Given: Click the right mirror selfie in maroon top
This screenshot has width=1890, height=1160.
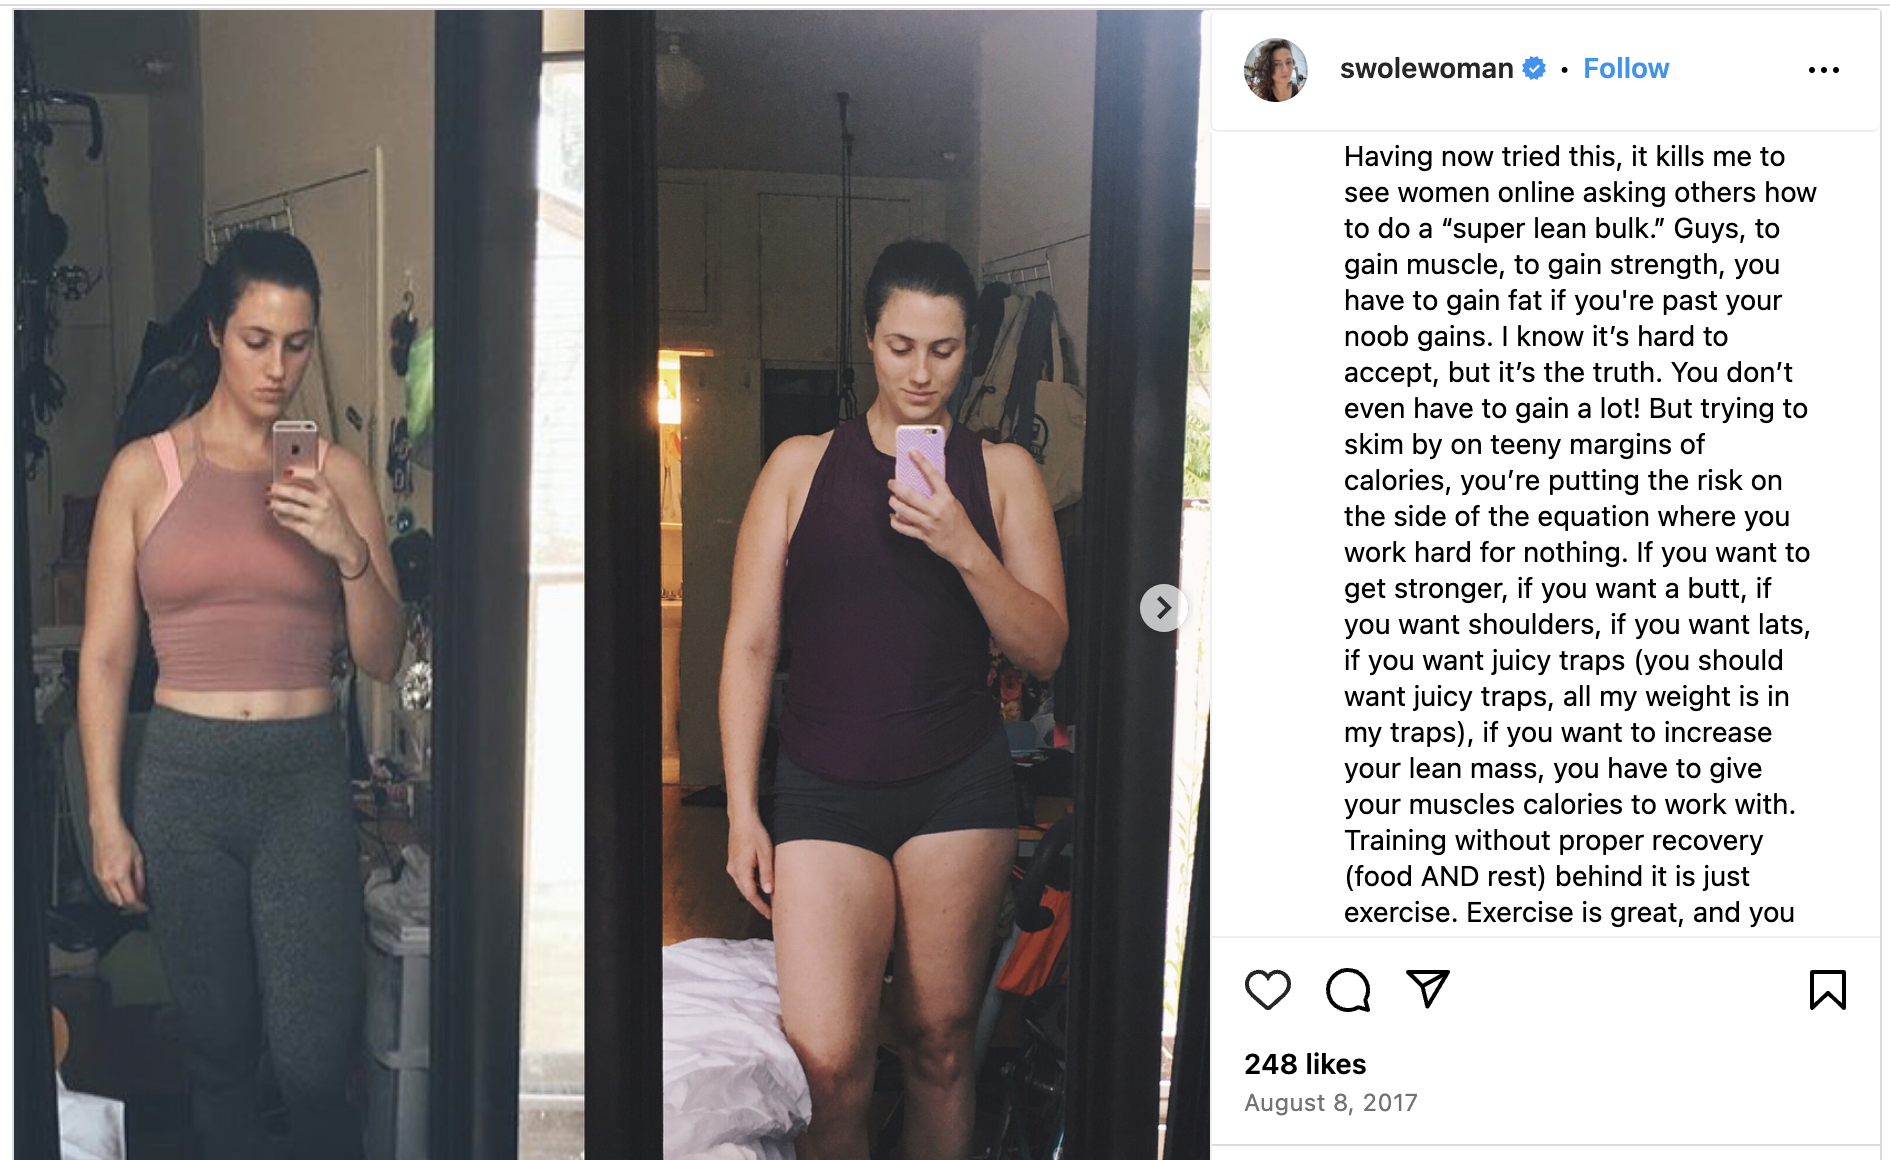Looking at the screenshot, I should [x=897, y=585].
